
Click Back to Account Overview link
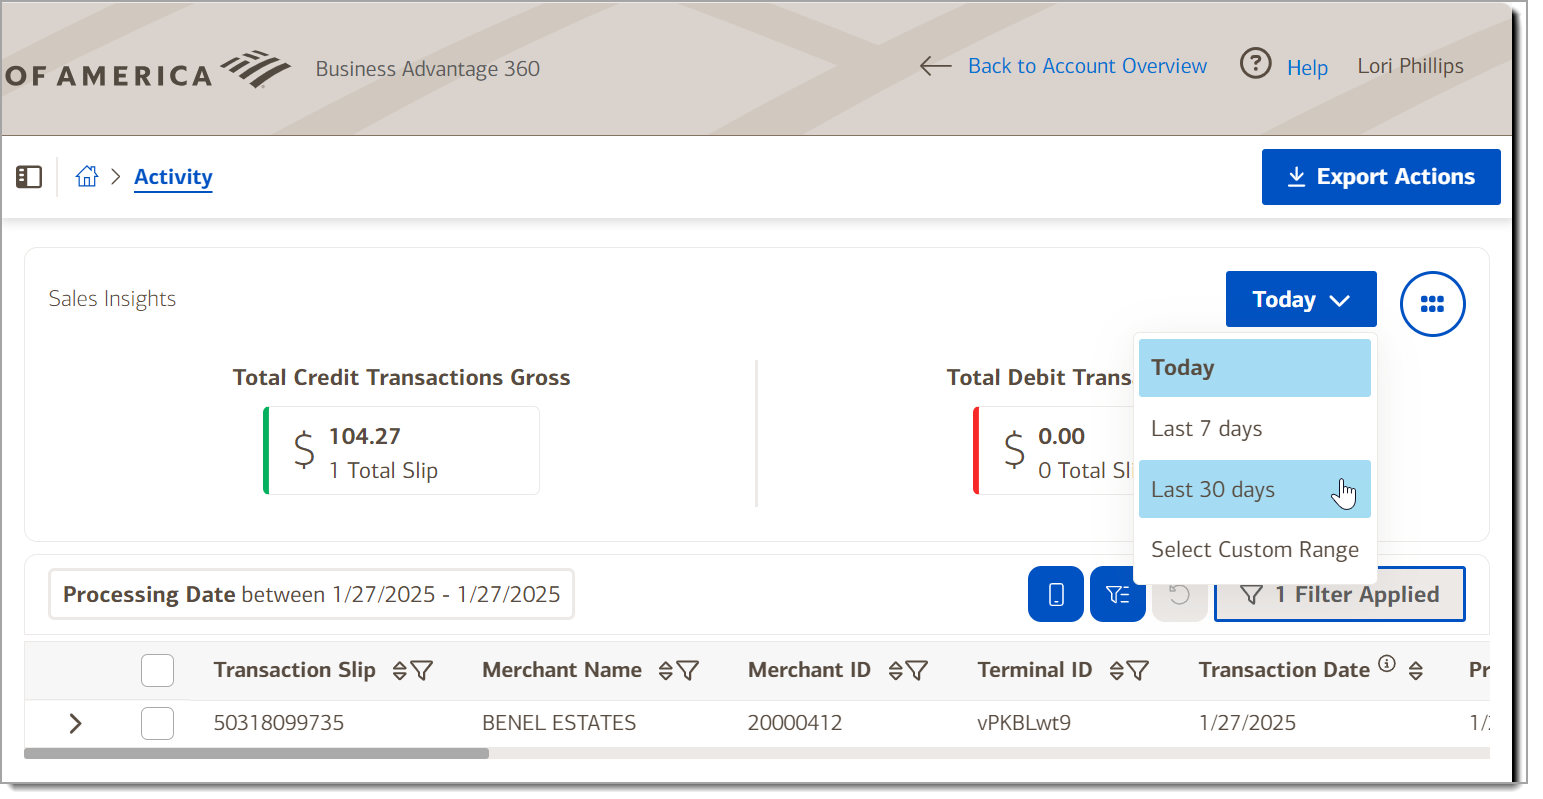pyautogui.click(x=1087, y=66)
